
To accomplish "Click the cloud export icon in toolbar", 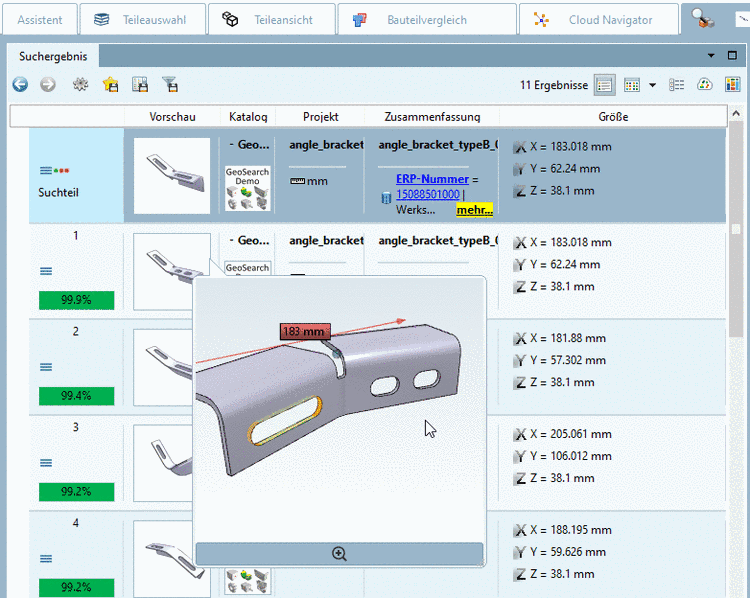I will (x=704, y=85).
